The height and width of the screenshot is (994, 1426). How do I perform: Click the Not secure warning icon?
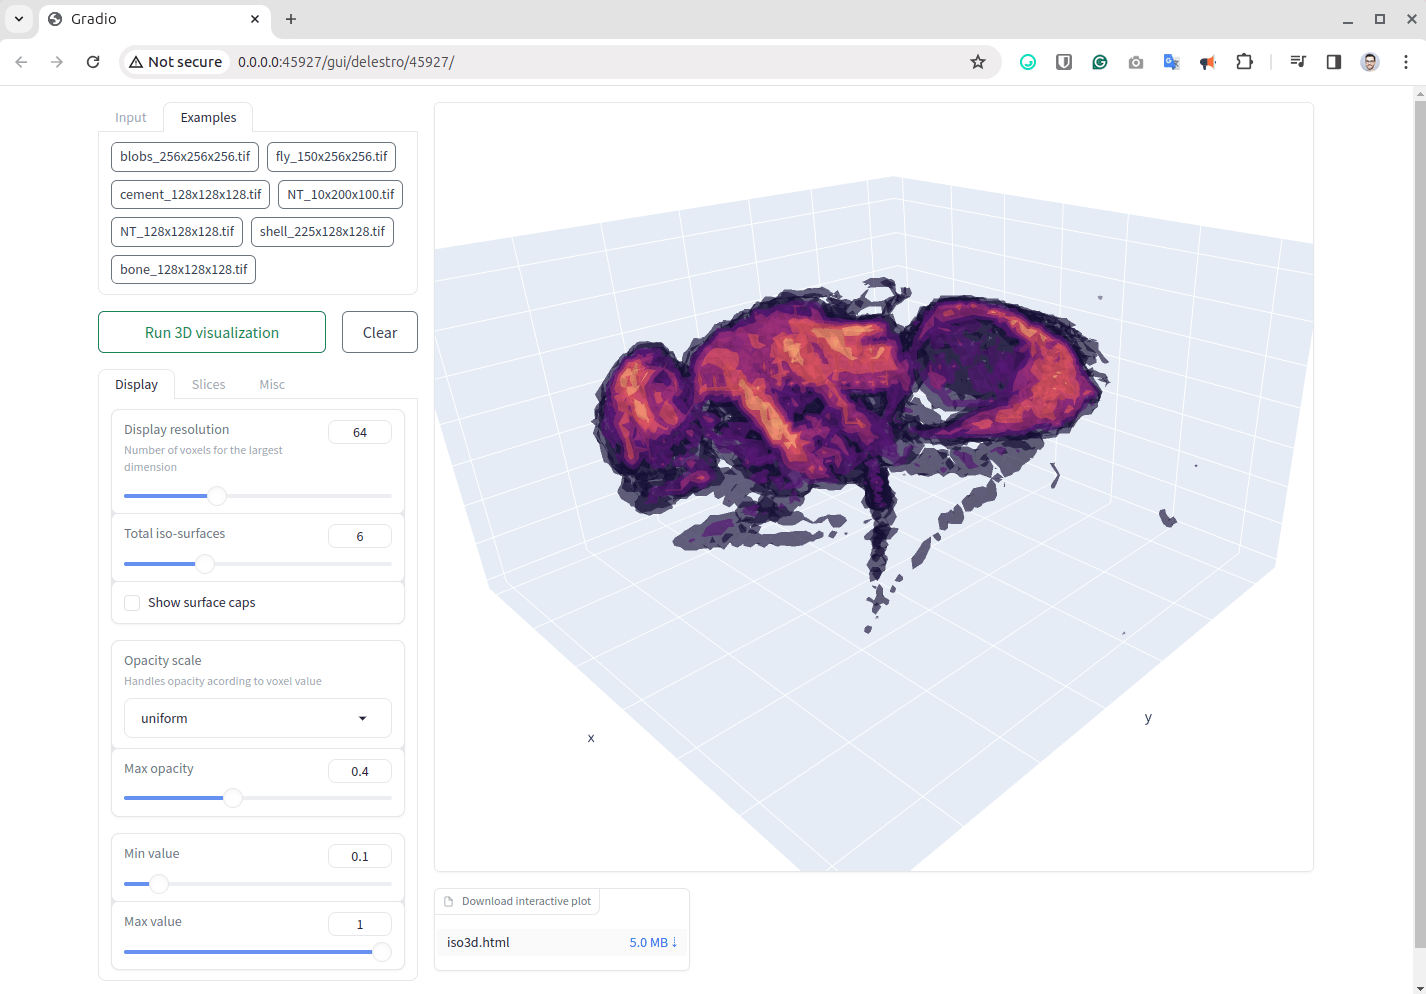click(x=136, y=62)
